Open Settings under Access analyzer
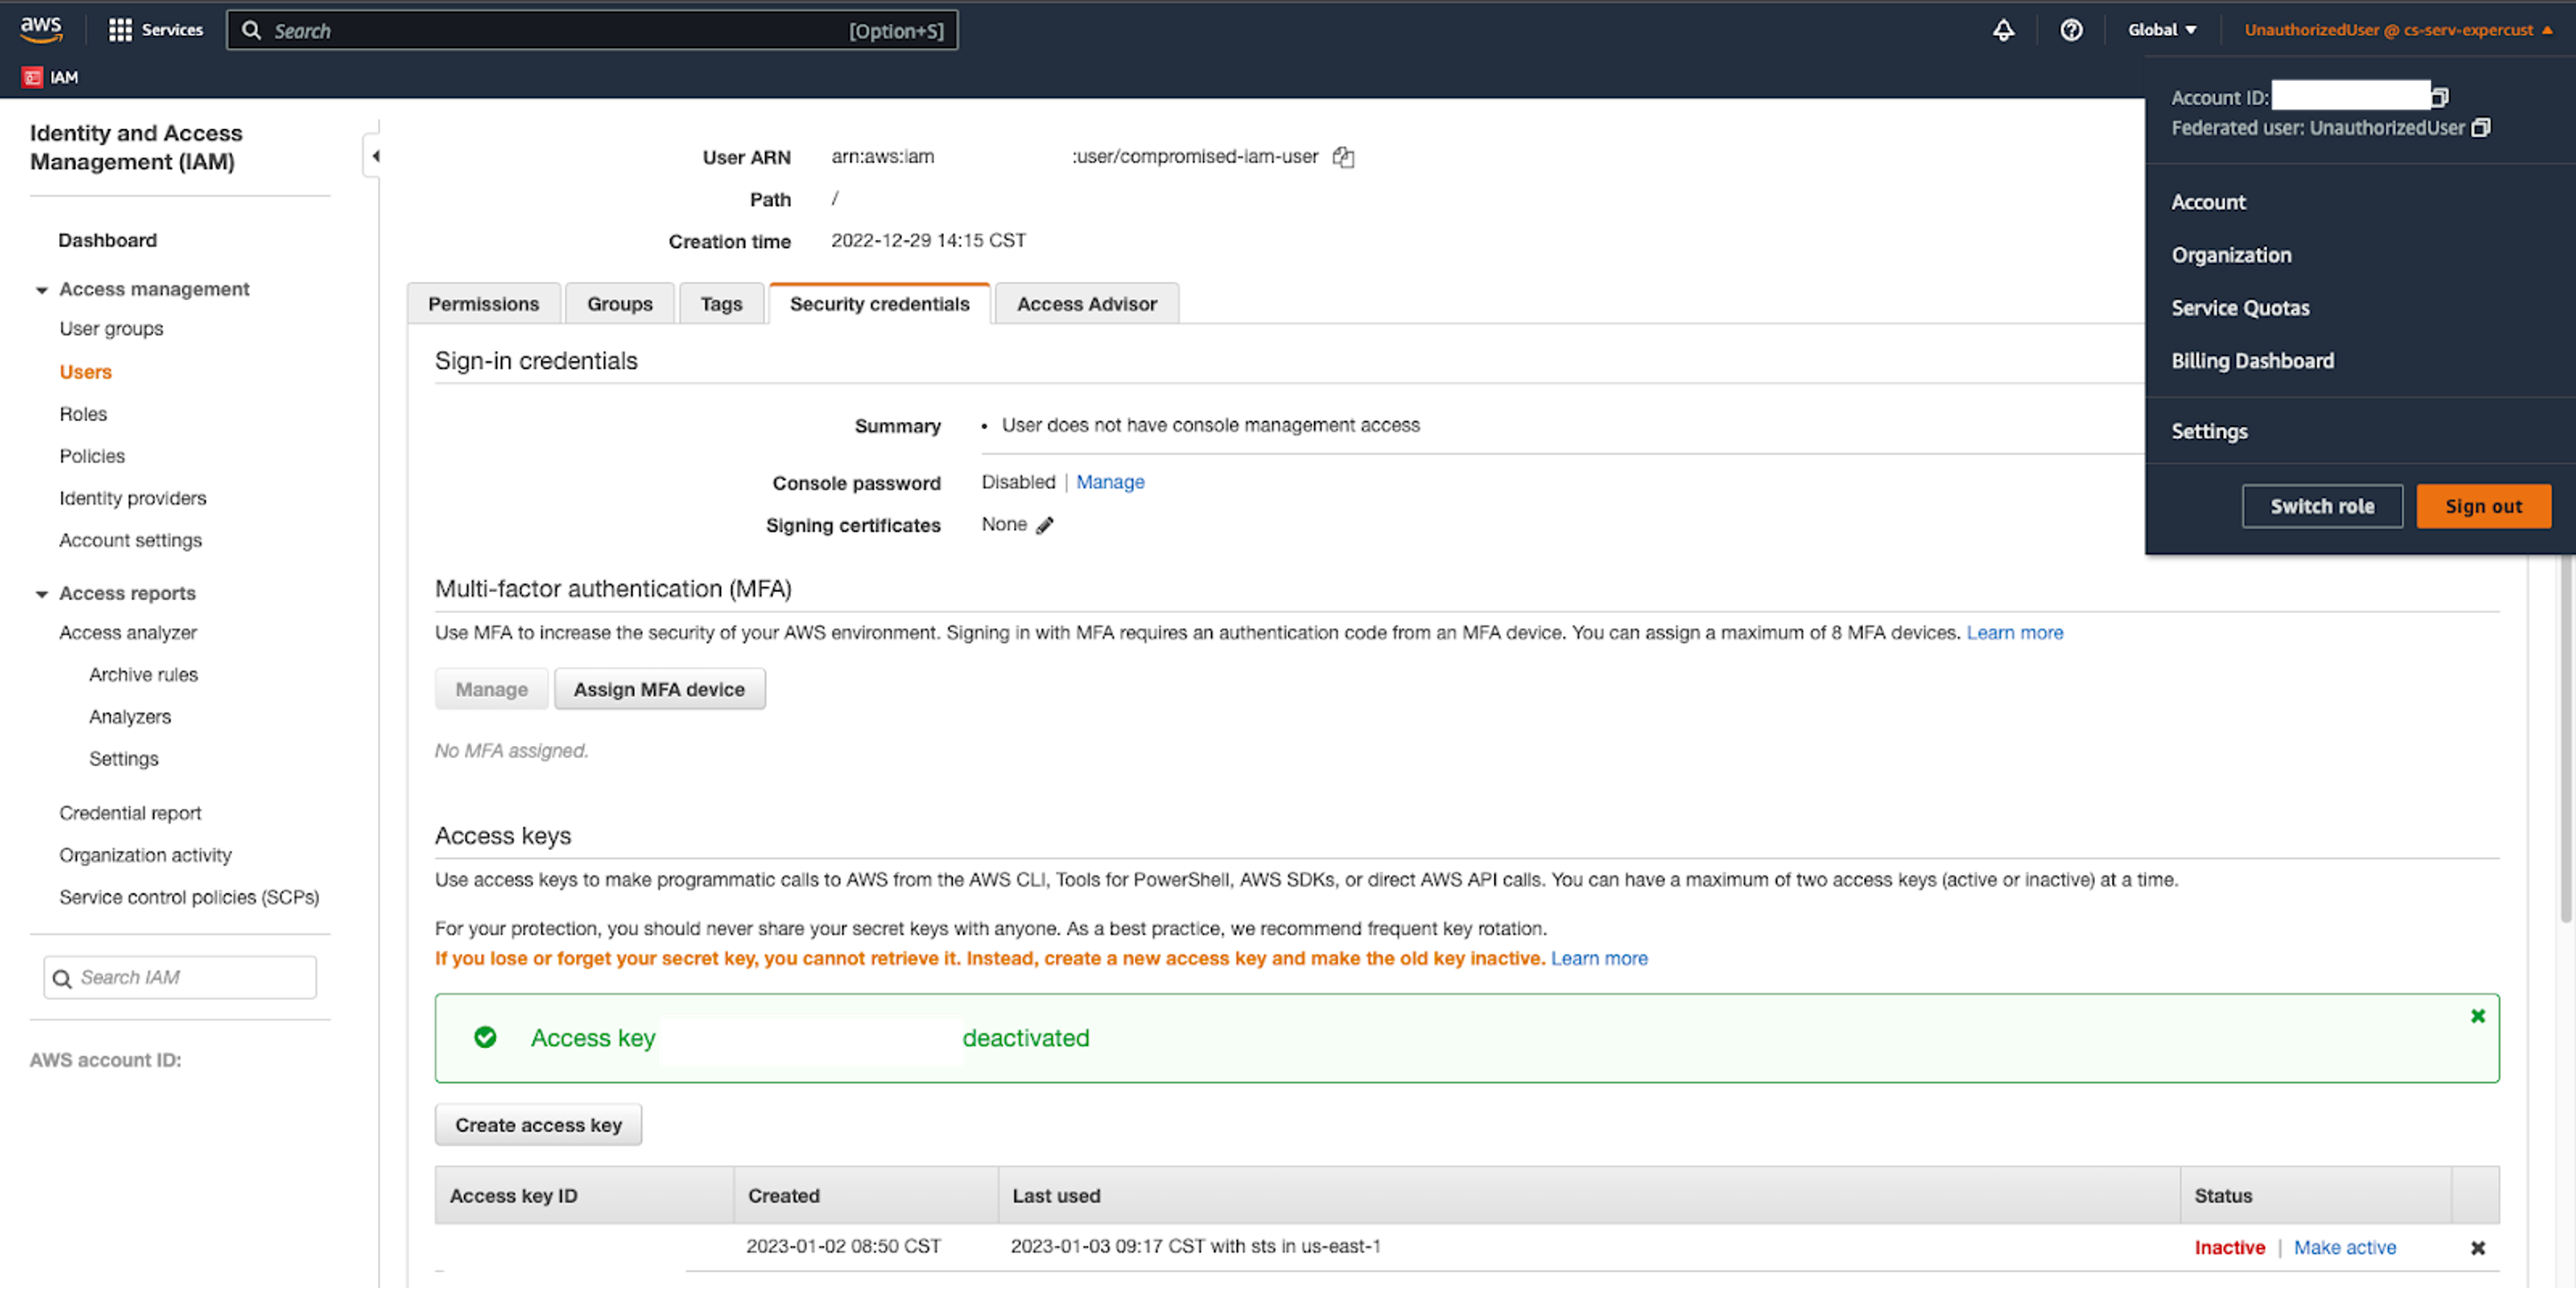The width and height of the screenshot is (2576, 1289). (124, 759)
